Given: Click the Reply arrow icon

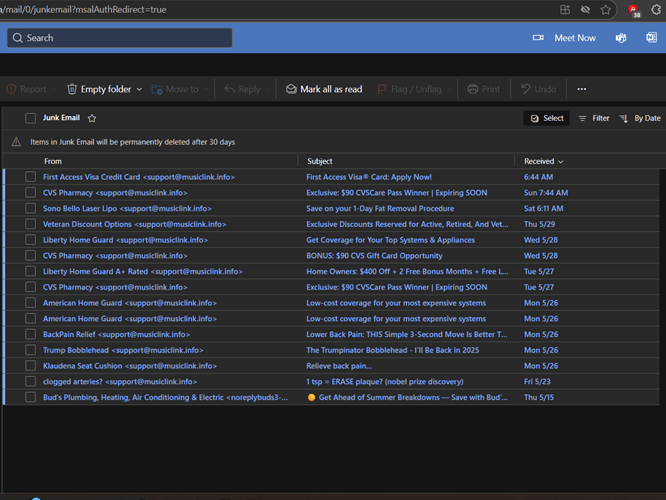Looking at the screenshot, I should (229, 89).
